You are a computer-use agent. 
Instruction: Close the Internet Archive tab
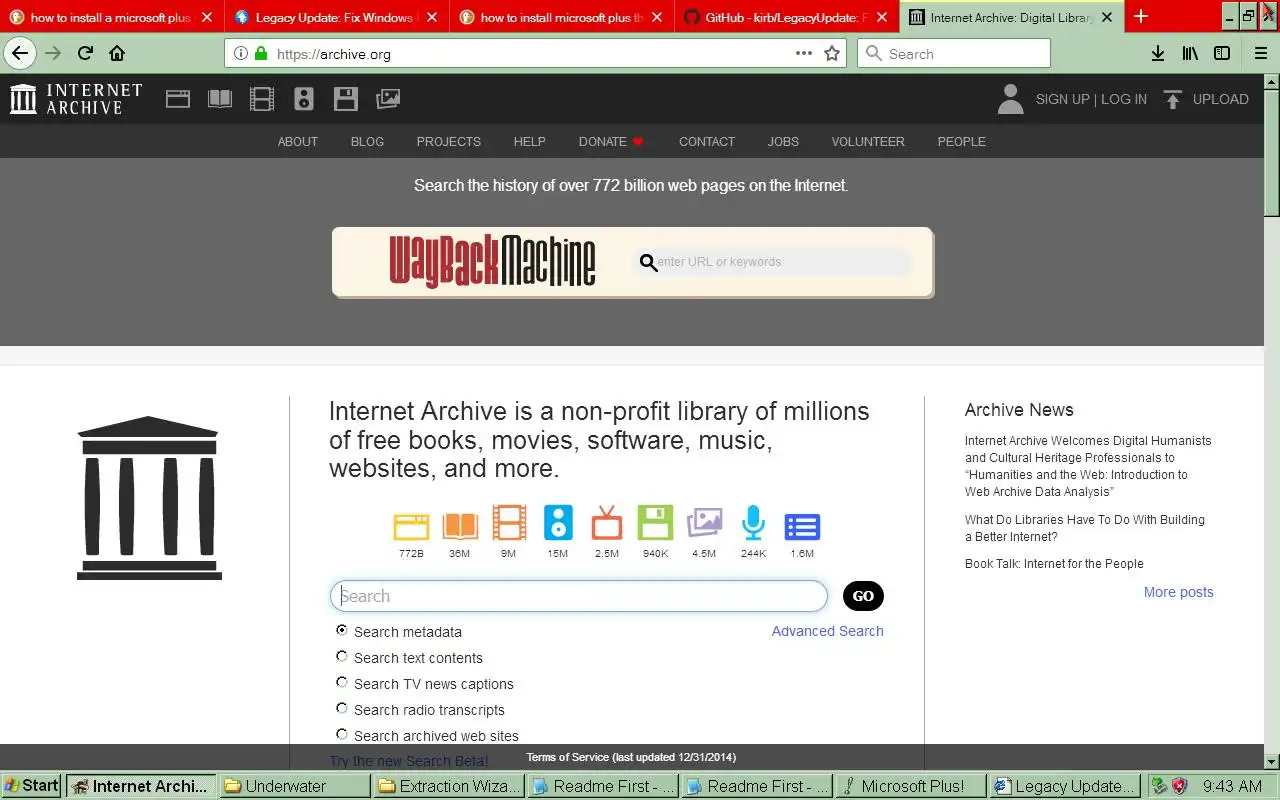point(1107,17)
